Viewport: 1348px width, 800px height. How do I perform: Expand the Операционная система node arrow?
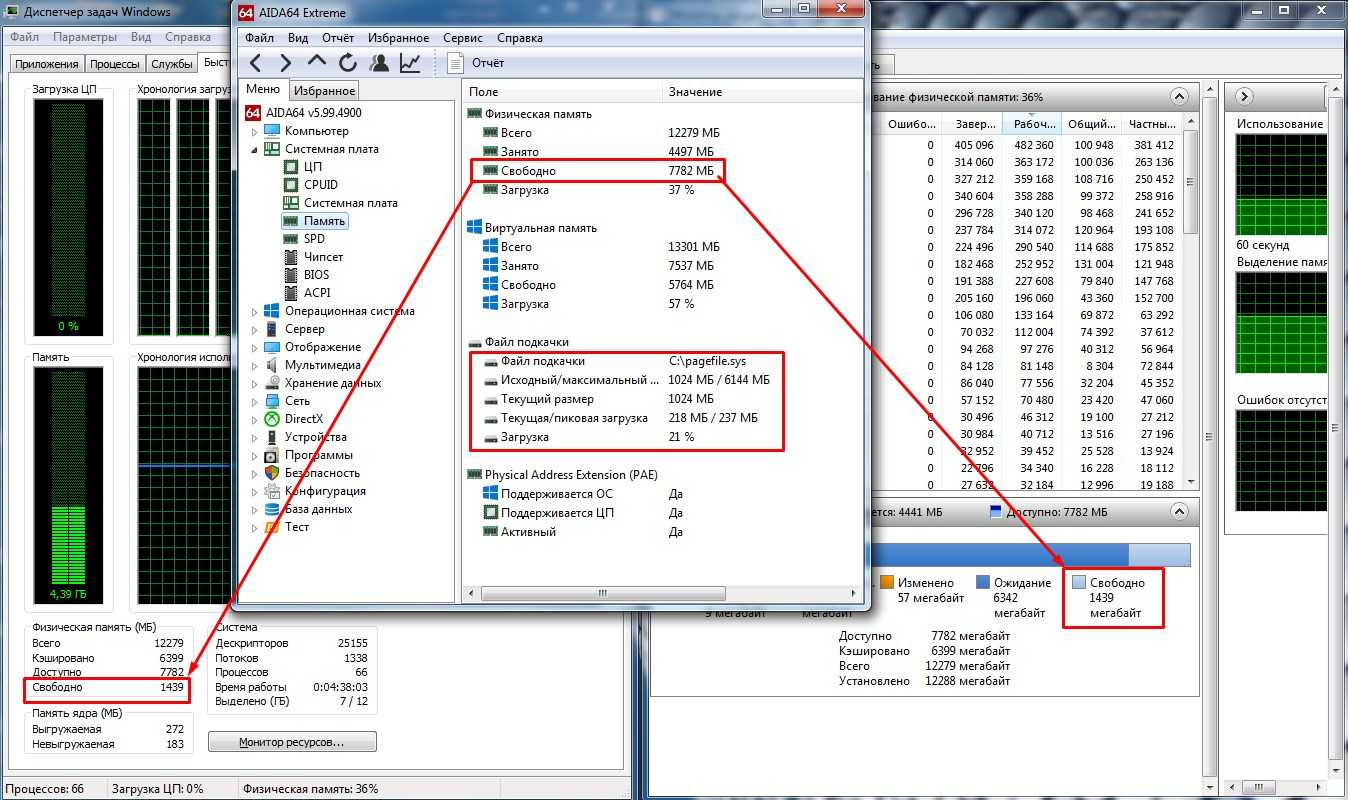pos(254,311)
